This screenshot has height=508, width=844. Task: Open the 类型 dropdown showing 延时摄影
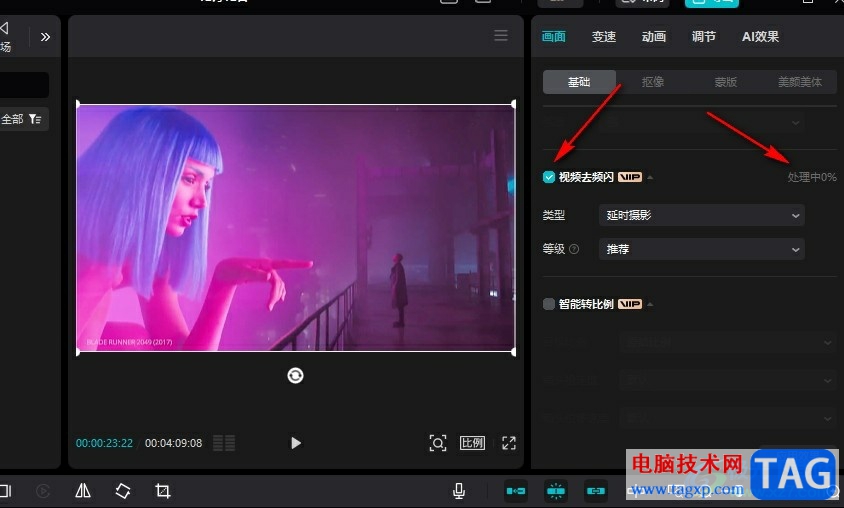[701, 215]
